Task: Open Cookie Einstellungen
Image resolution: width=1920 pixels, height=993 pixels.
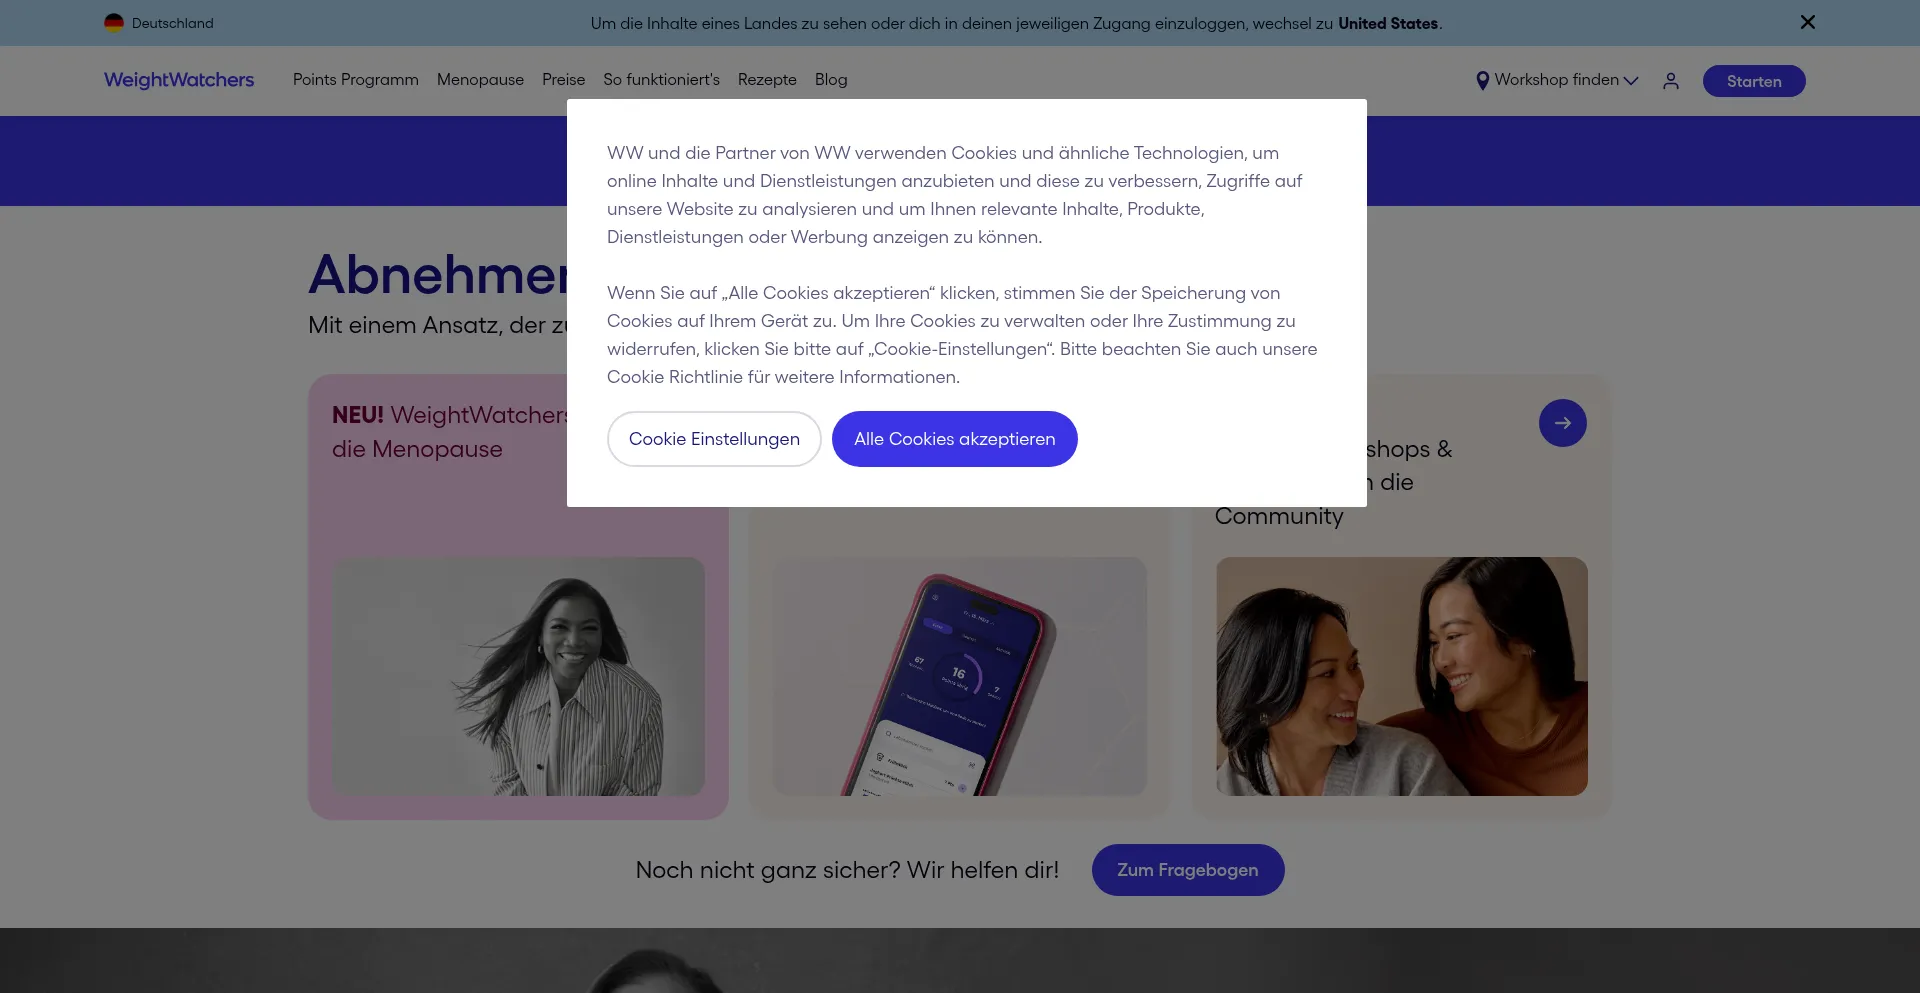Action: [x=714, y=439]
